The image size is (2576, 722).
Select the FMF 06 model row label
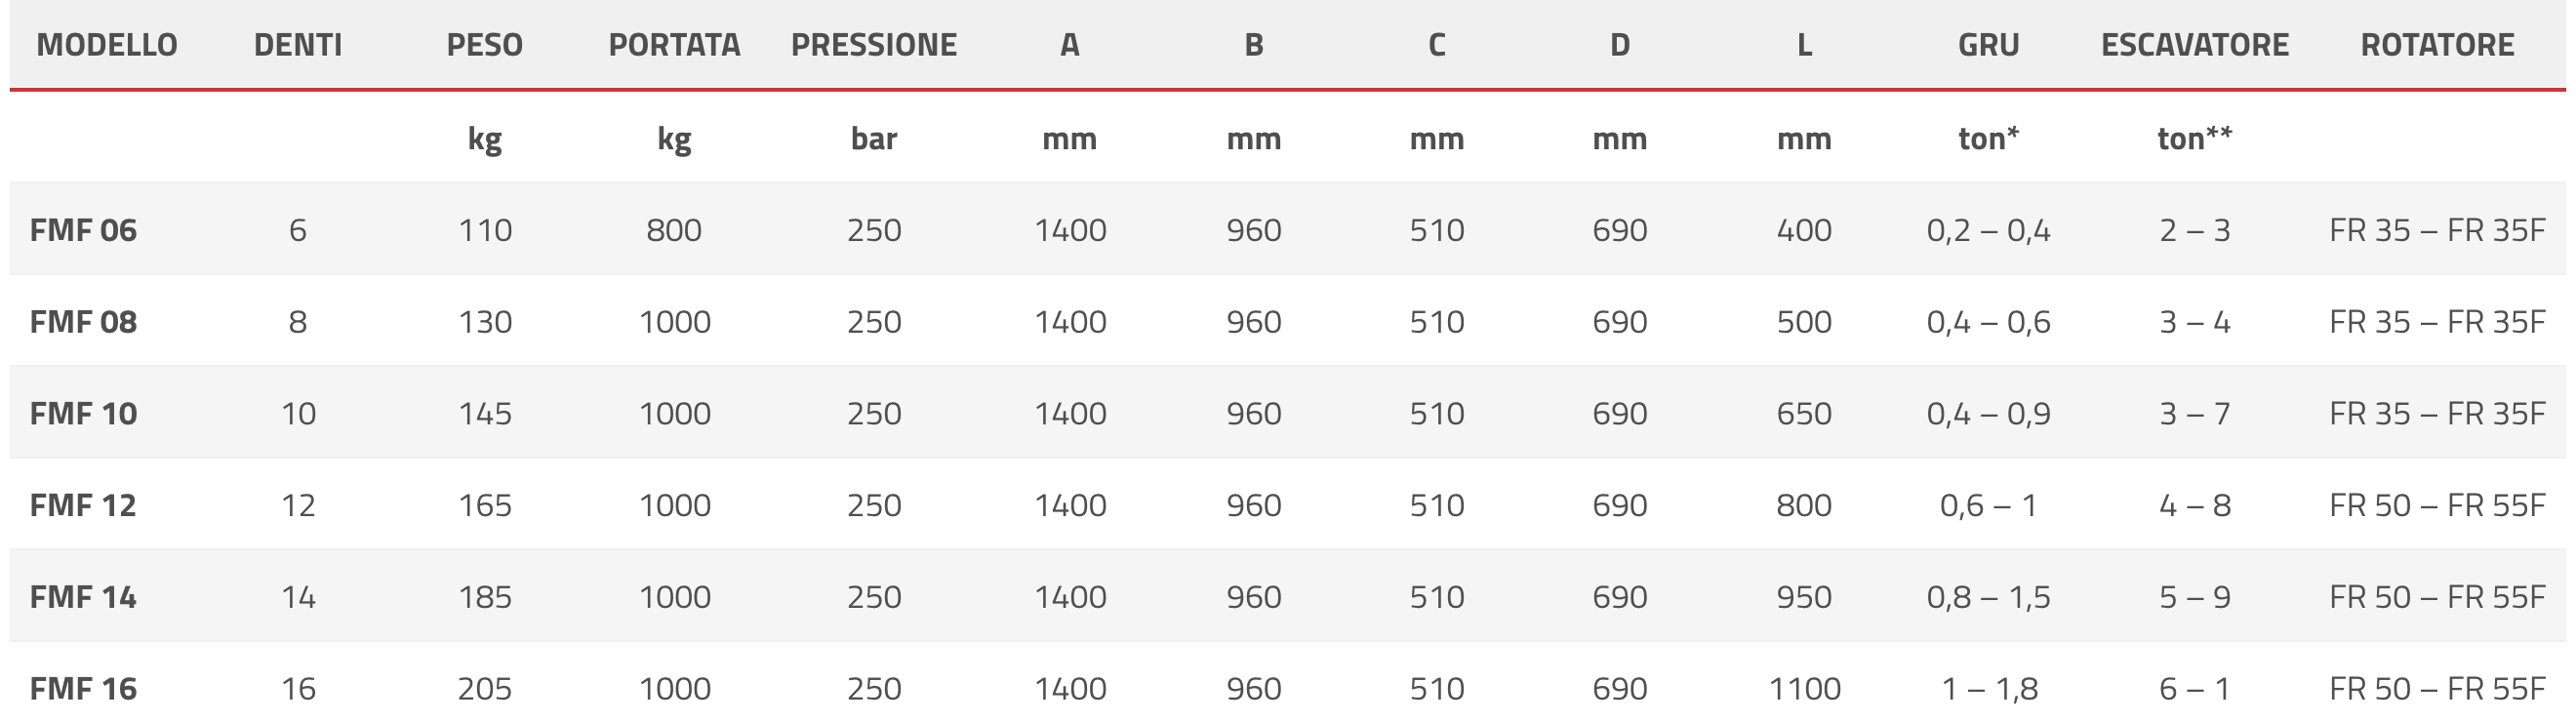[83, 231]
